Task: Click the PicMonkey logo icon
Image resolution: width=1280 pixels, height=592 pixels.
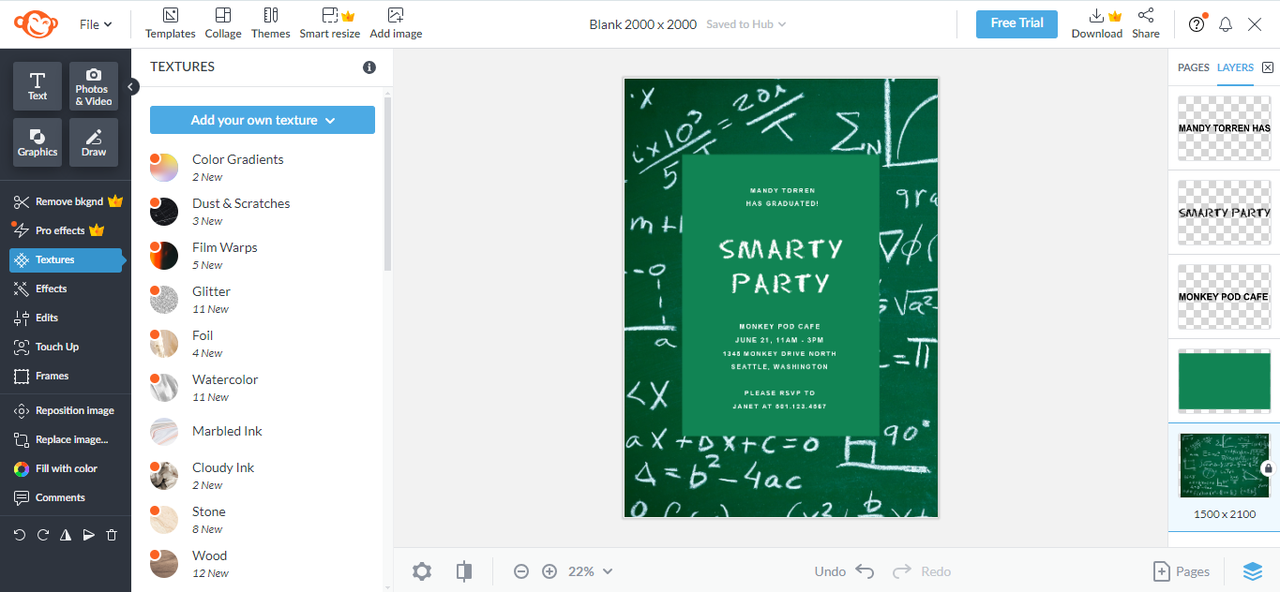Action: (x=34, y=24)
